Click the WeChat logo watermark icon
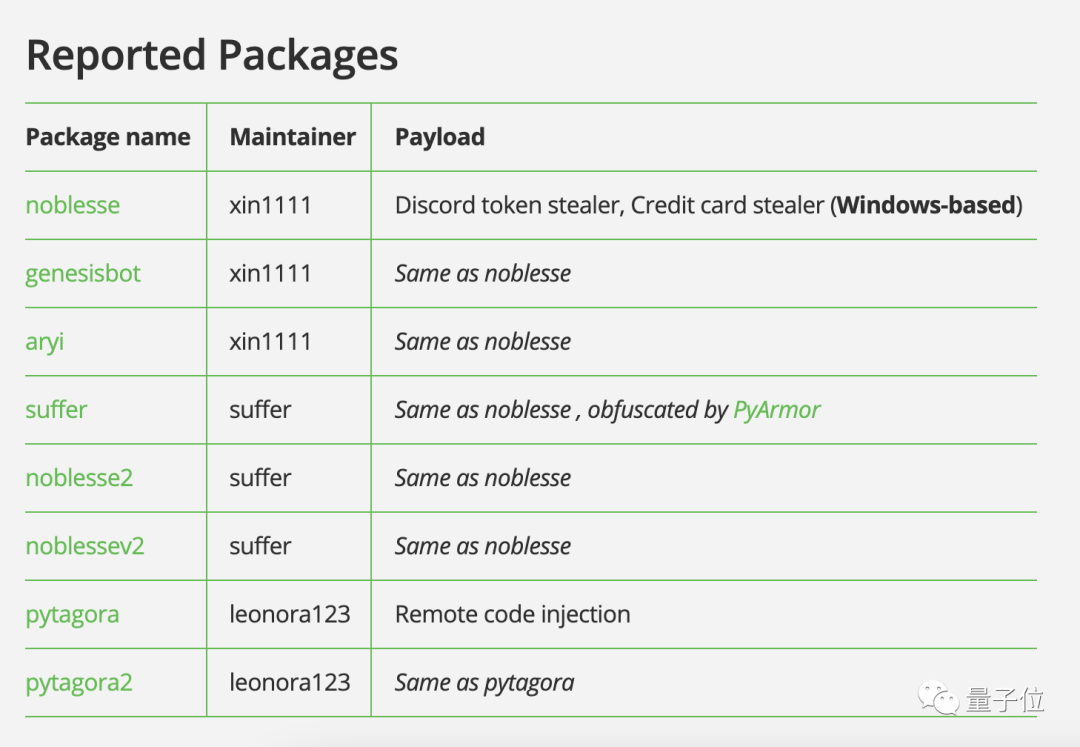Image resolution: width=1080 pixels, height=747 pixels. tap(937, 697)
